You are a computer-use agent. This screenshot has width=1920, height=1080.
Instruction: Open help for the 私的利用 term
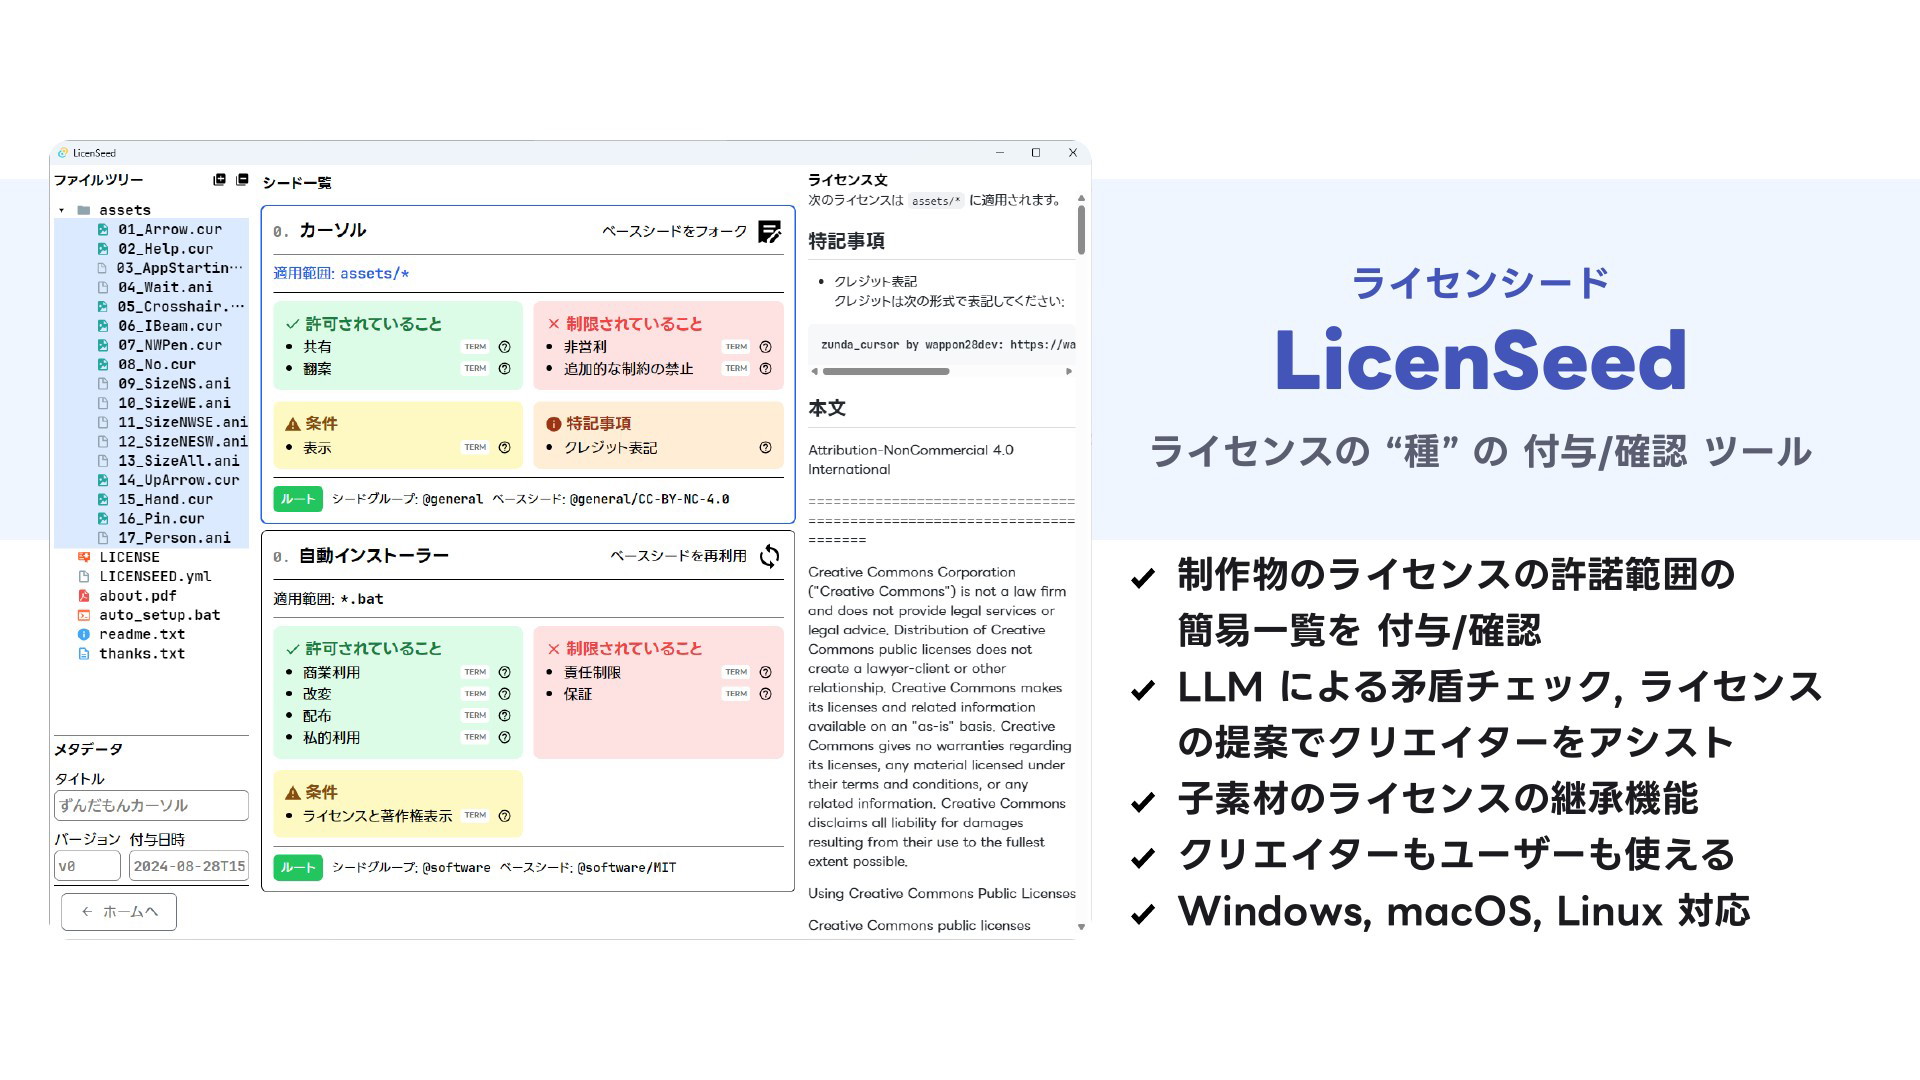[504, 738]
